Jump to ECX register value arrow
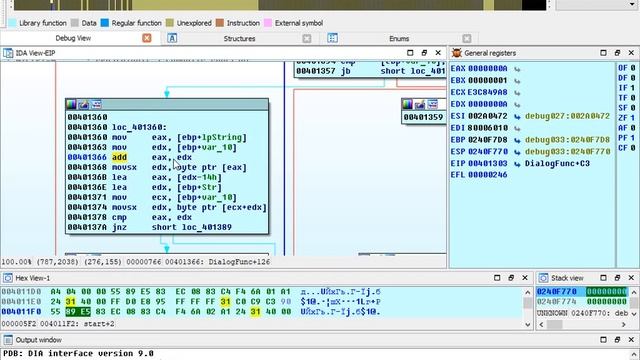640x360 pixels. click(x=517, y=93)
